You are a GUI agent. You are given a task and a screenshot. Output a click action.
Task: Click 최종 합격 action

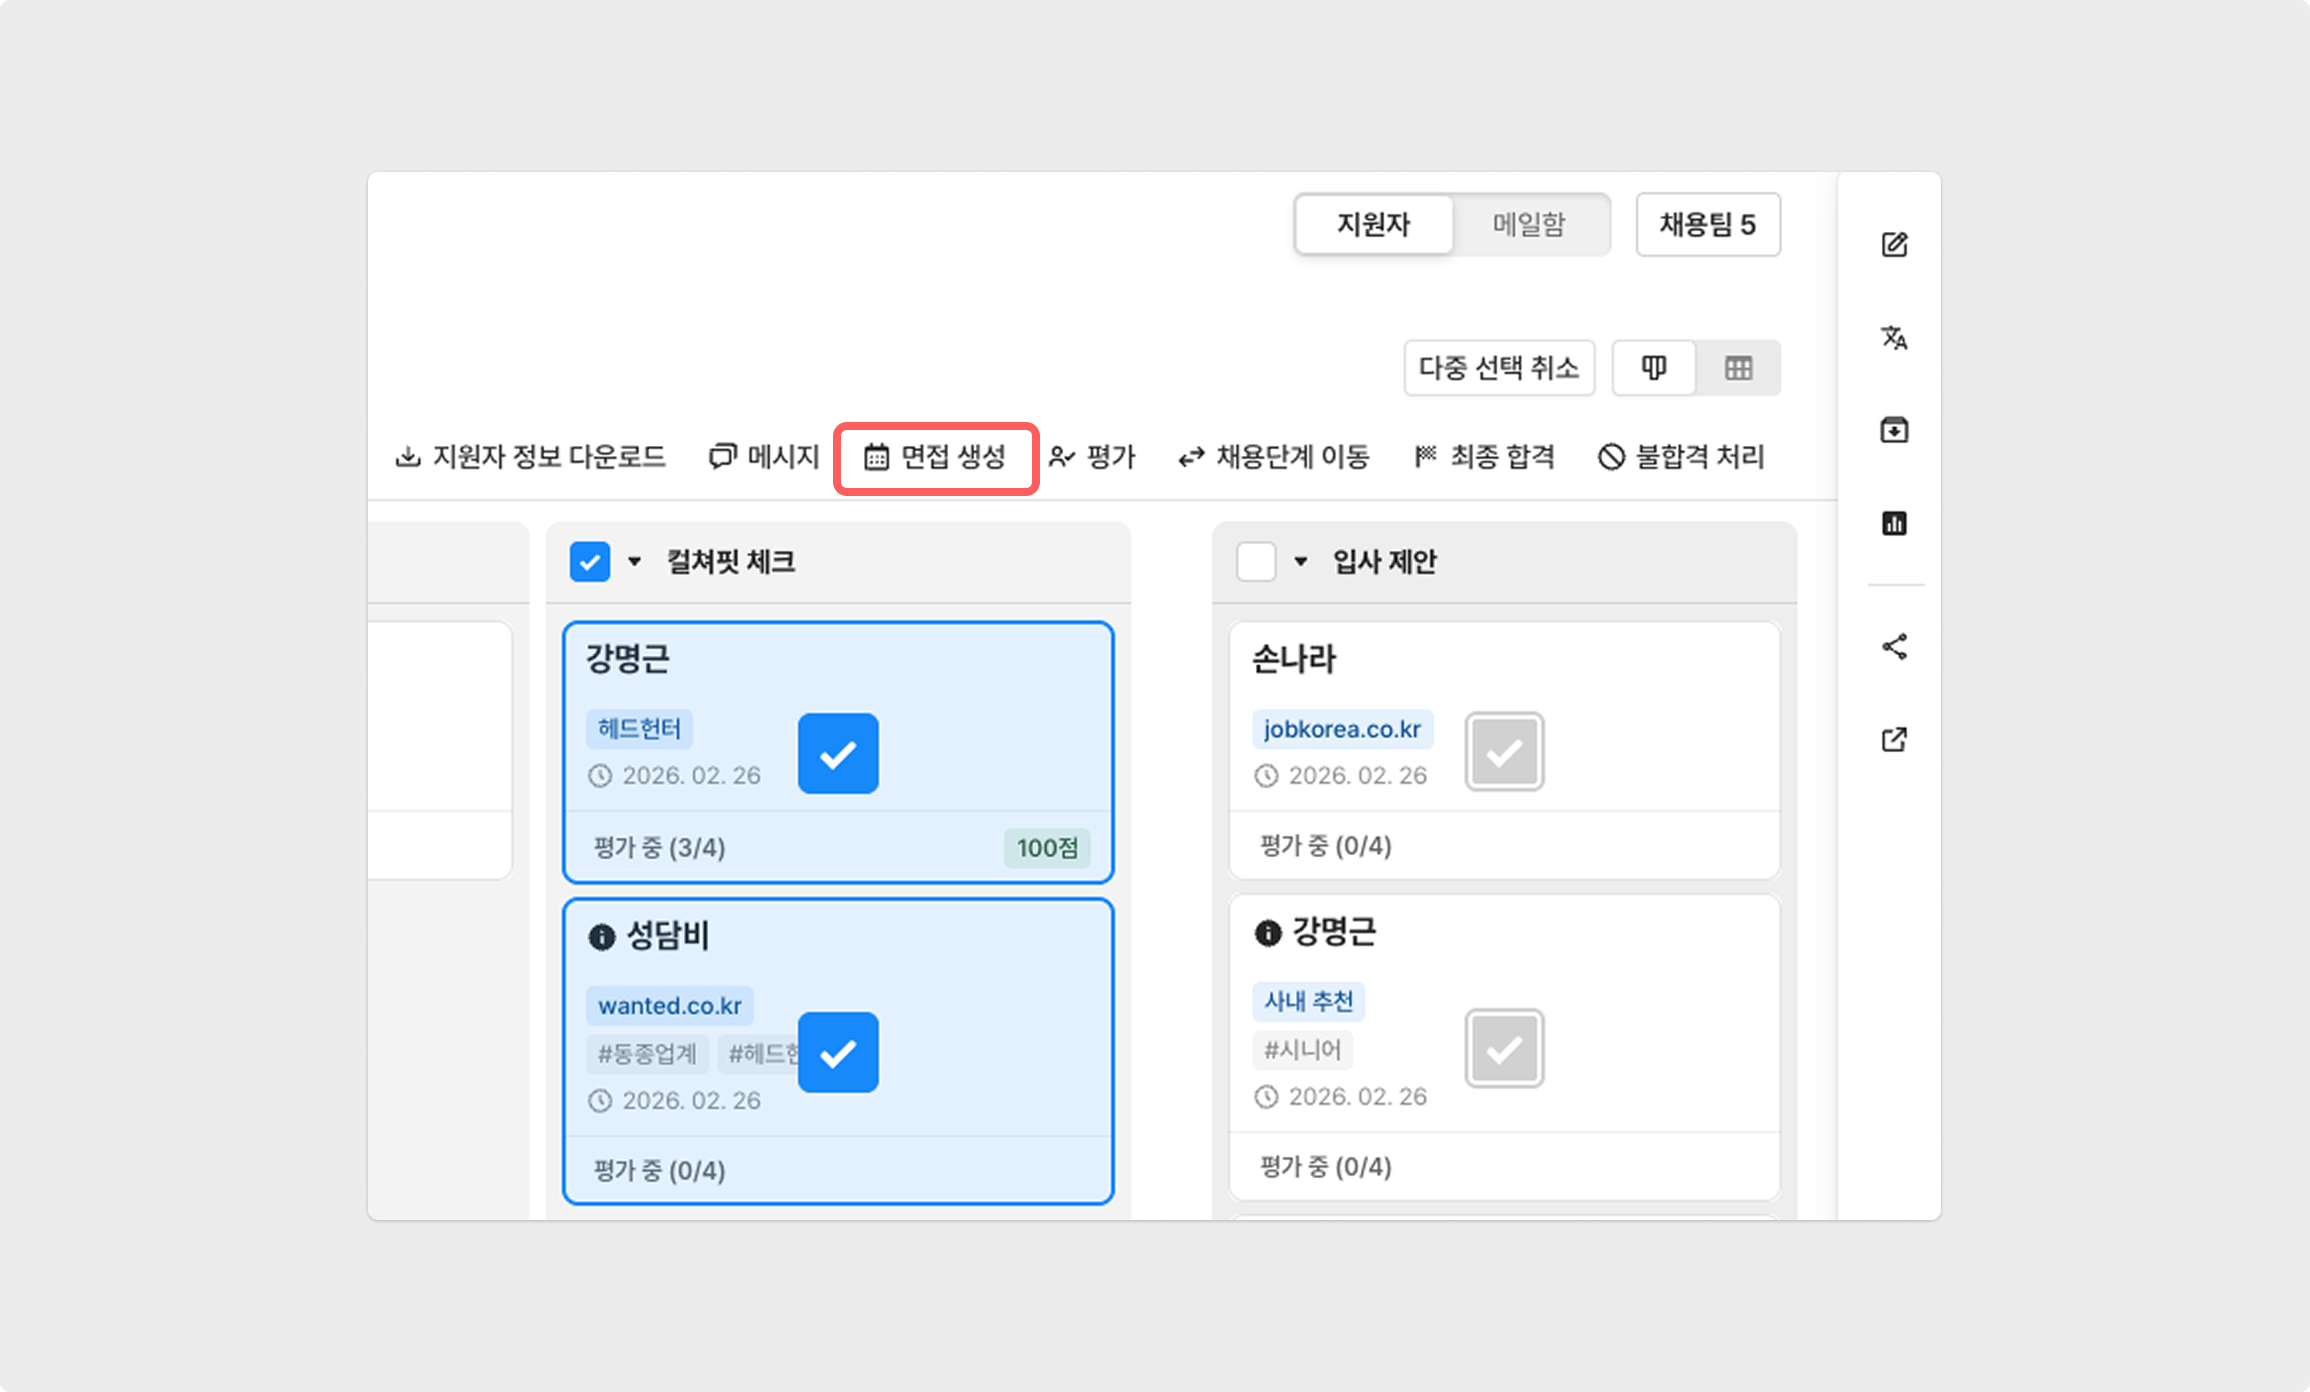(1485, 457)
